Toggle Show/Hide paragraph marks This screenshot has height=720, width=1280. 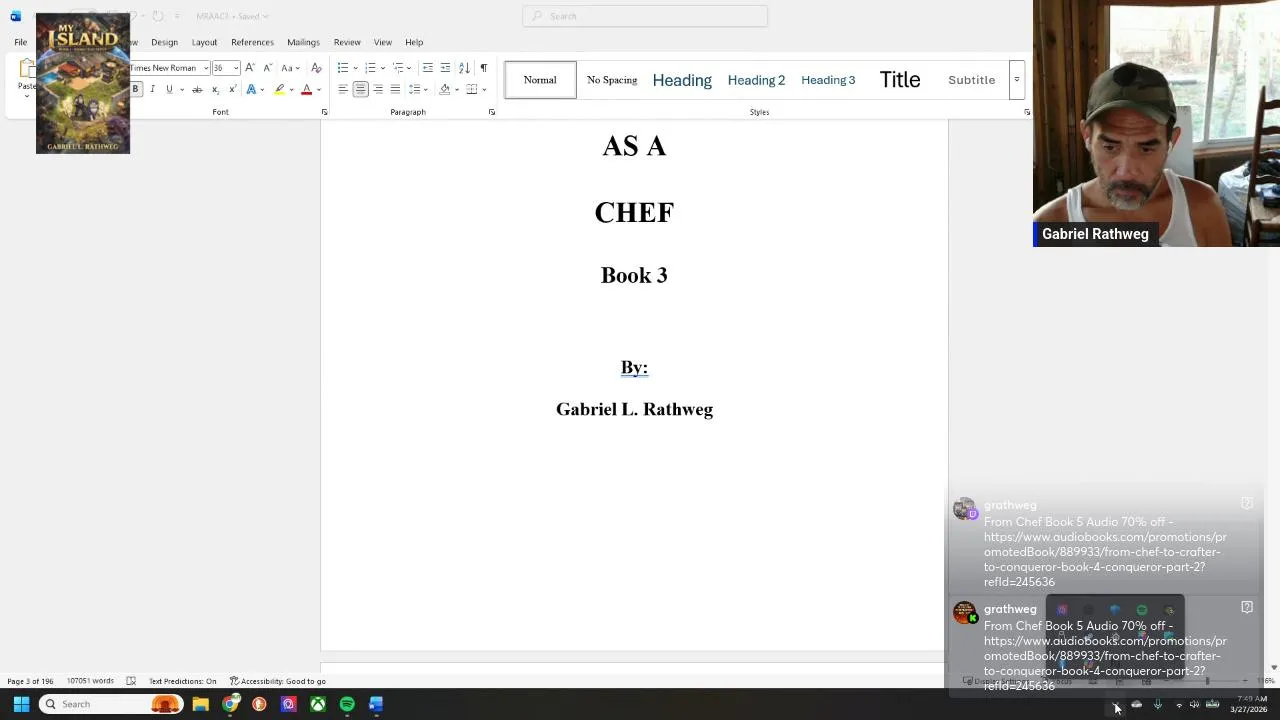(483, 68)
